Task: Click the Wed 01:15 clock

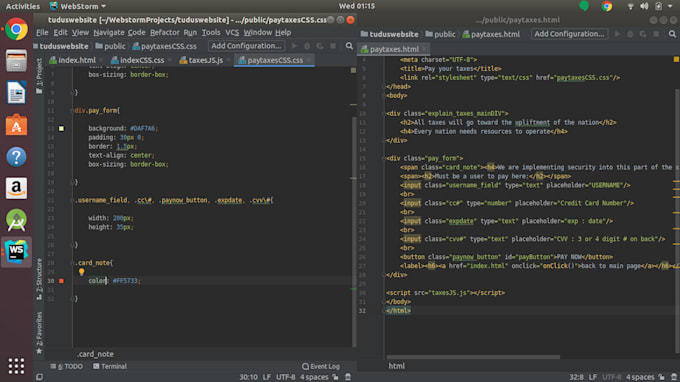Action: 357,6
